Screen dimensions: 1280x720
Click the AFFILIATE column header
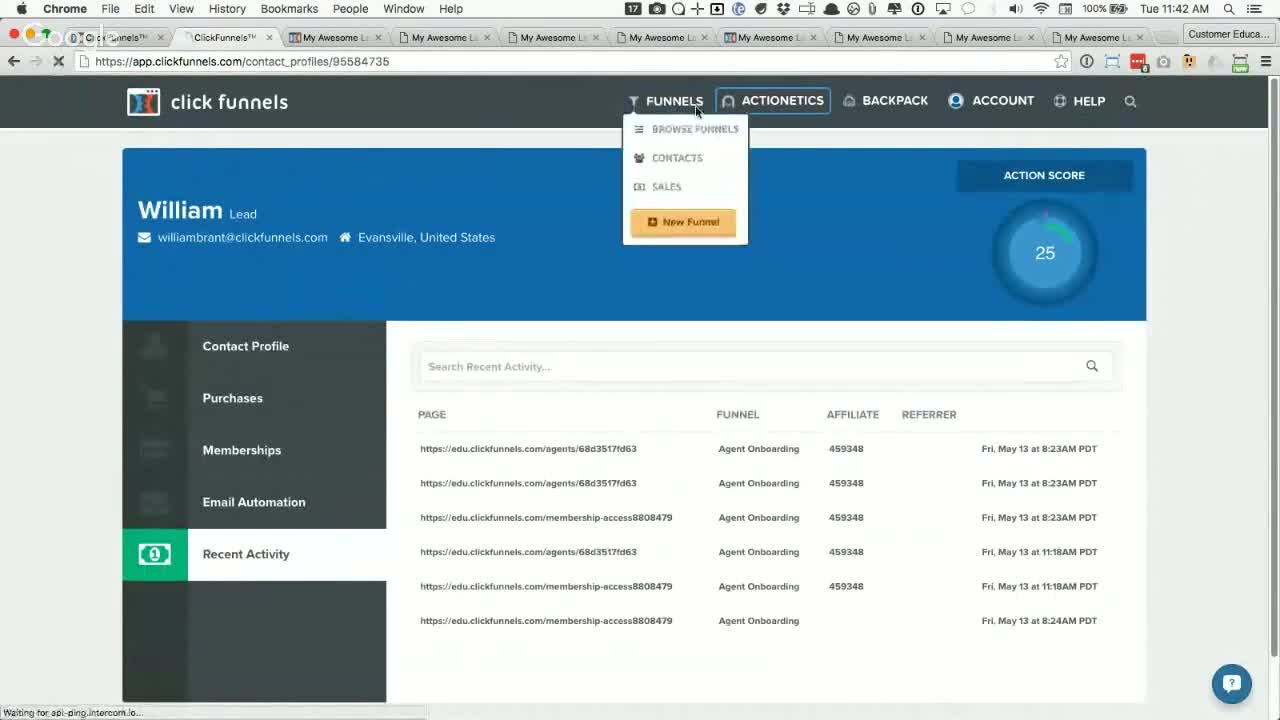click(x=853, y=414)
